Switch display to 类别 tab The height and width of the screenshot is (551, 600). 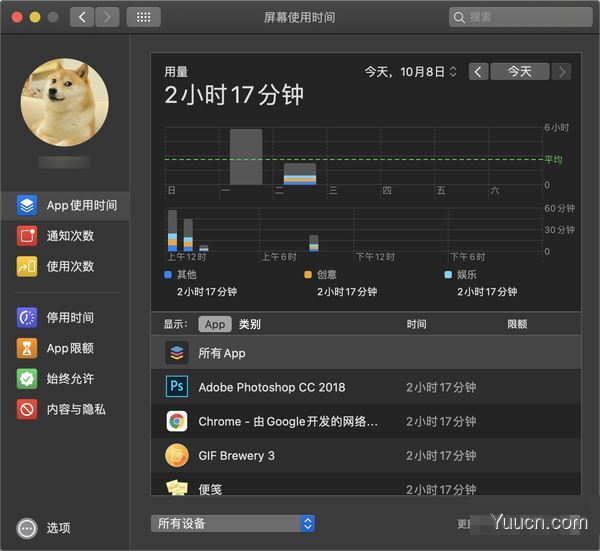point(249,324)
